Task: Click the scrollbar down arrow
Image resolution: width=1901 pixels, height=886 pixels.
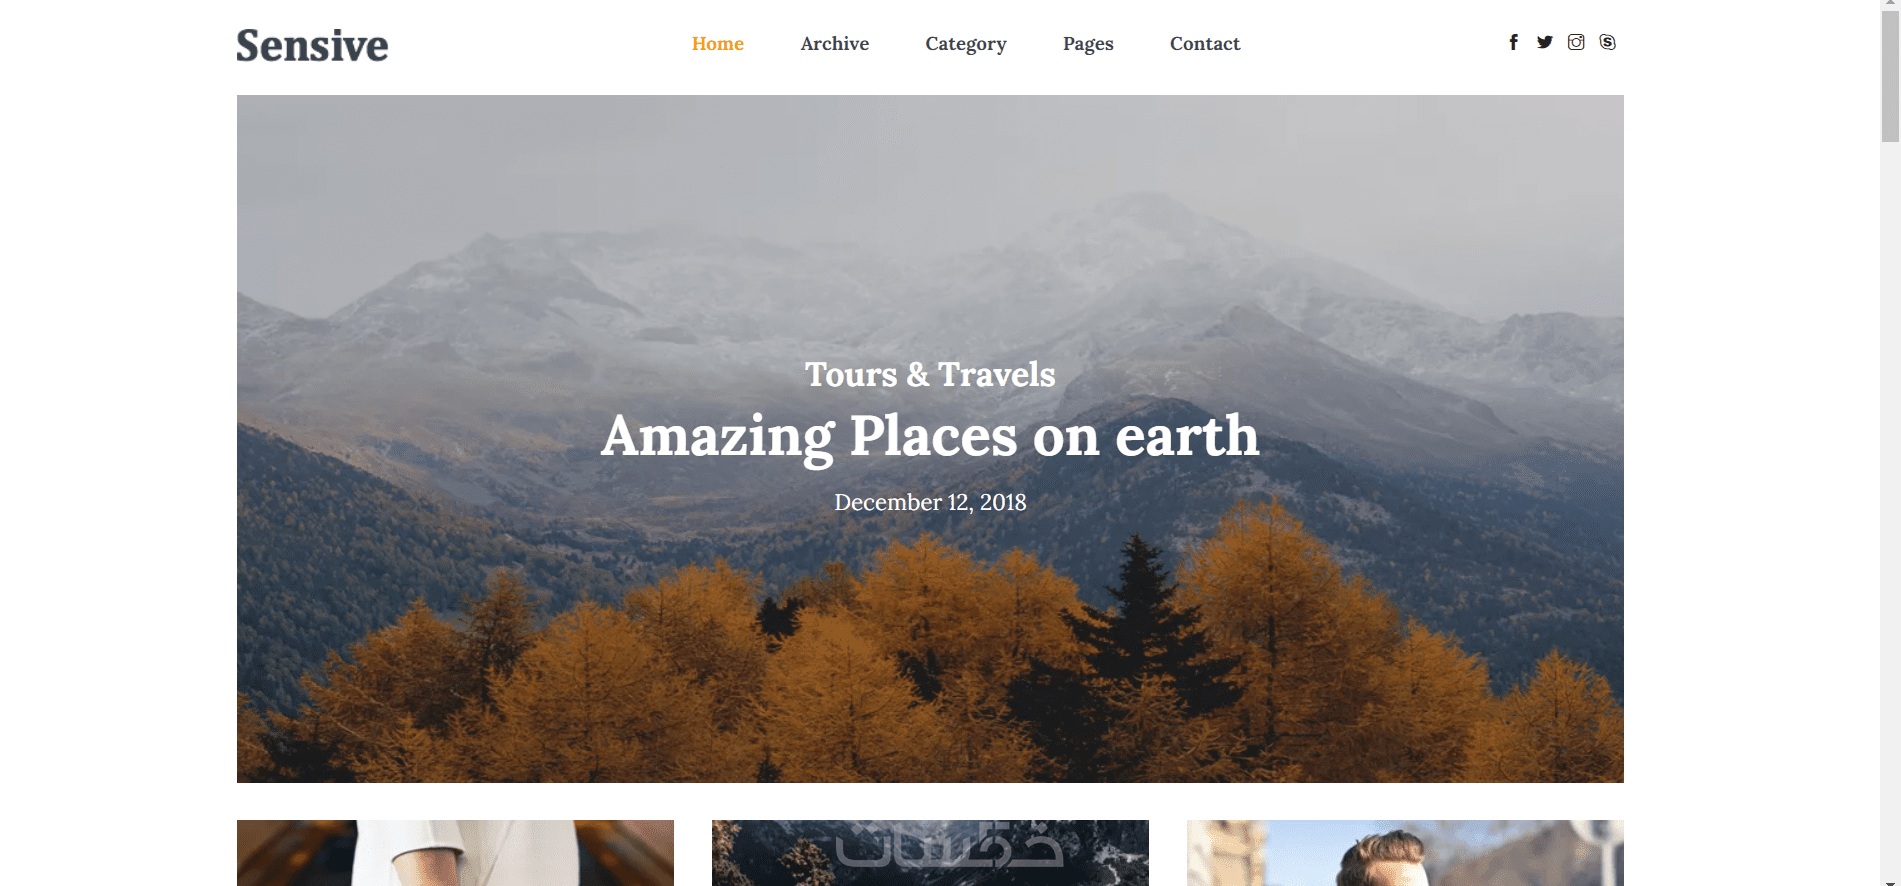Action: point(1890,882)
